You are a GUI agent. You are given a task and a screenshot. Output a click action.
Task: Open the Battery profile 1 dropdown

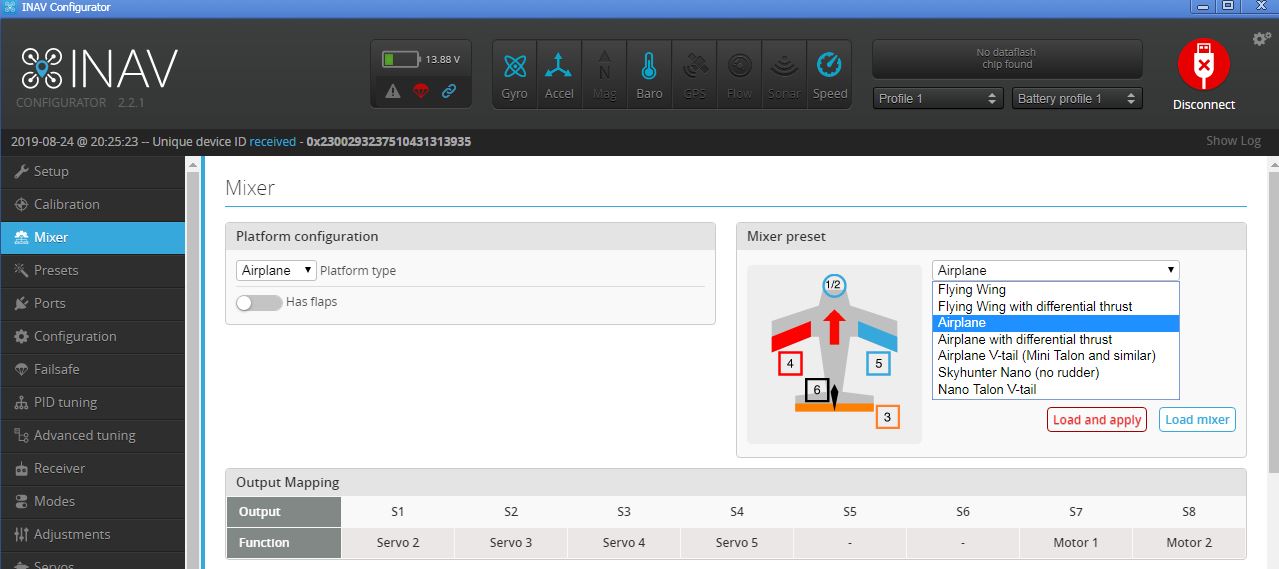1077,98
